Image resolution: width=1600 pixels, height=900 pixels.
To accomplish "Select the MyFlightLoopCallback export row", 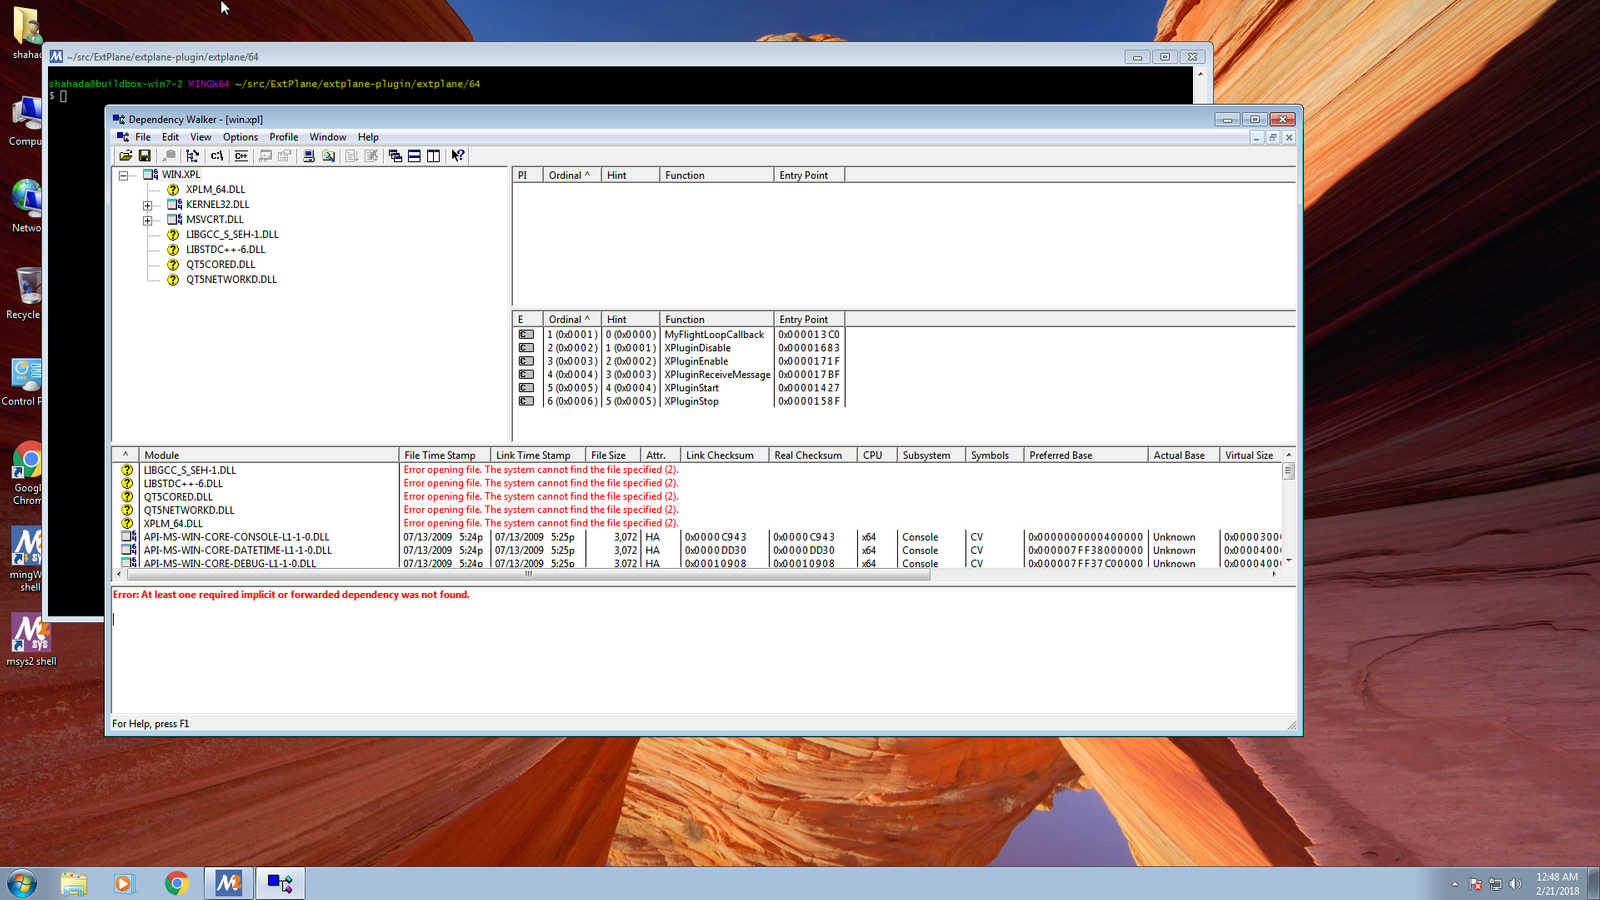I will point(679,335).
